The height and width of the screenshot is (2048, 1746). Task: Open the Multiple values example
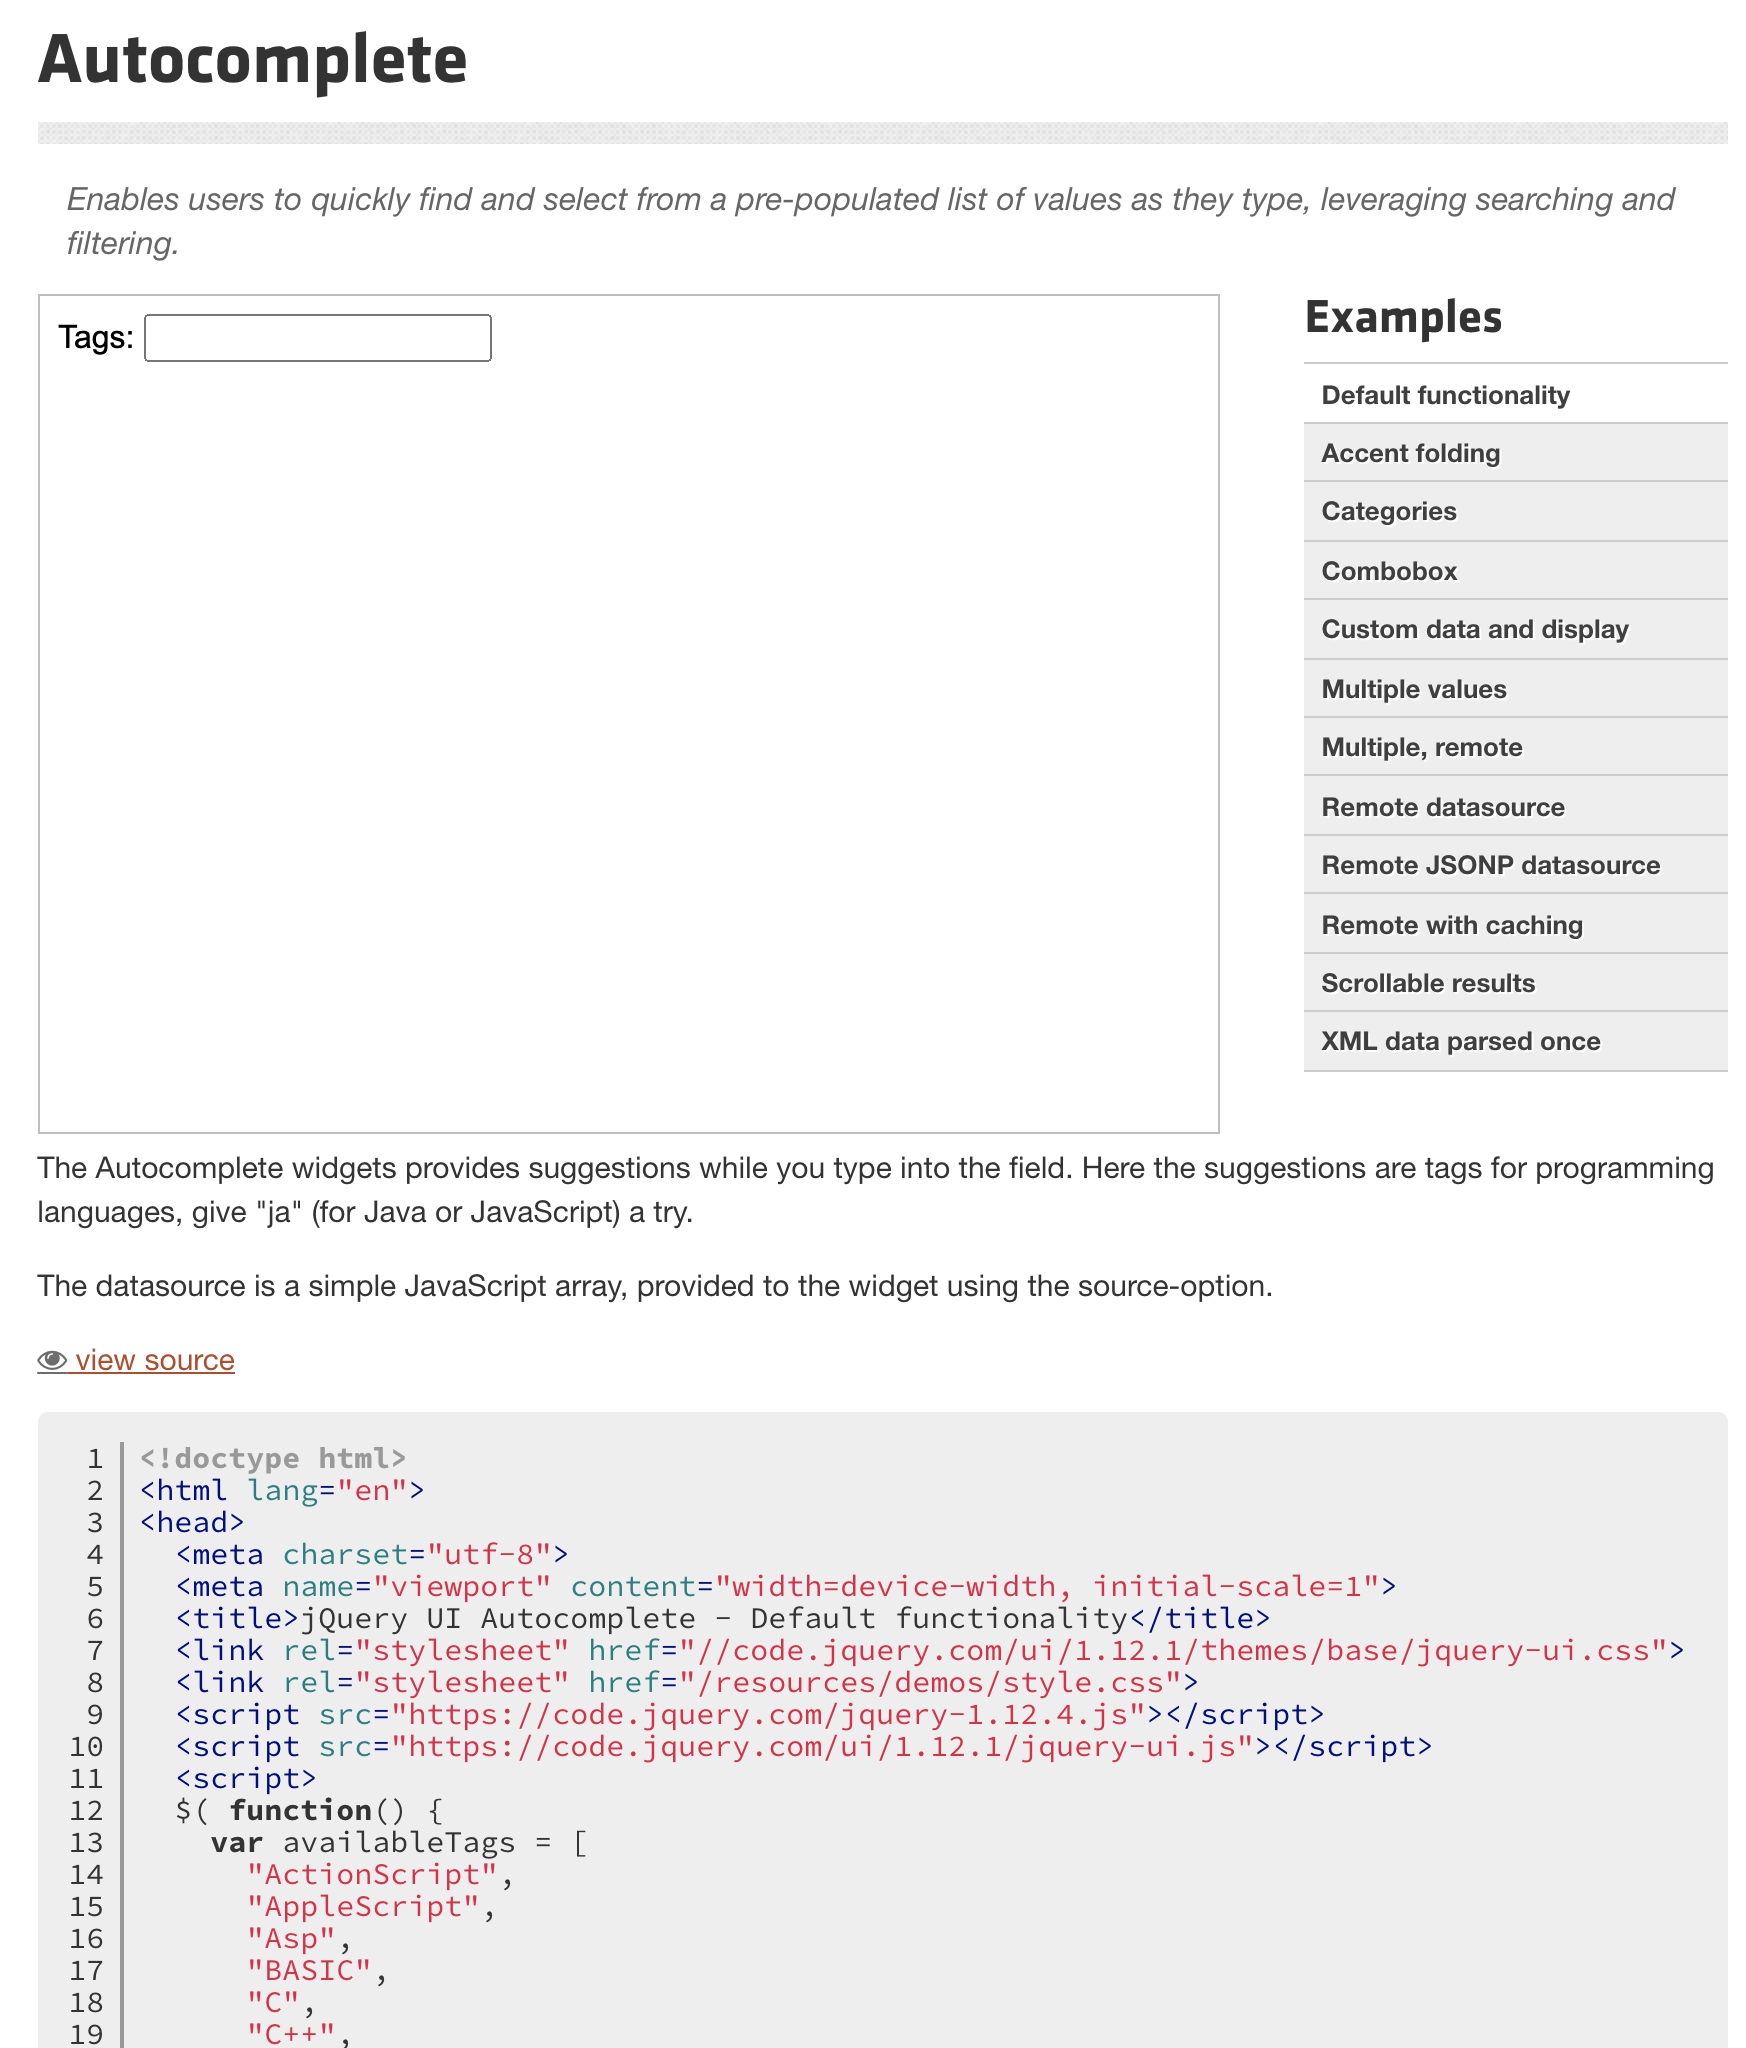point(1516,689)
